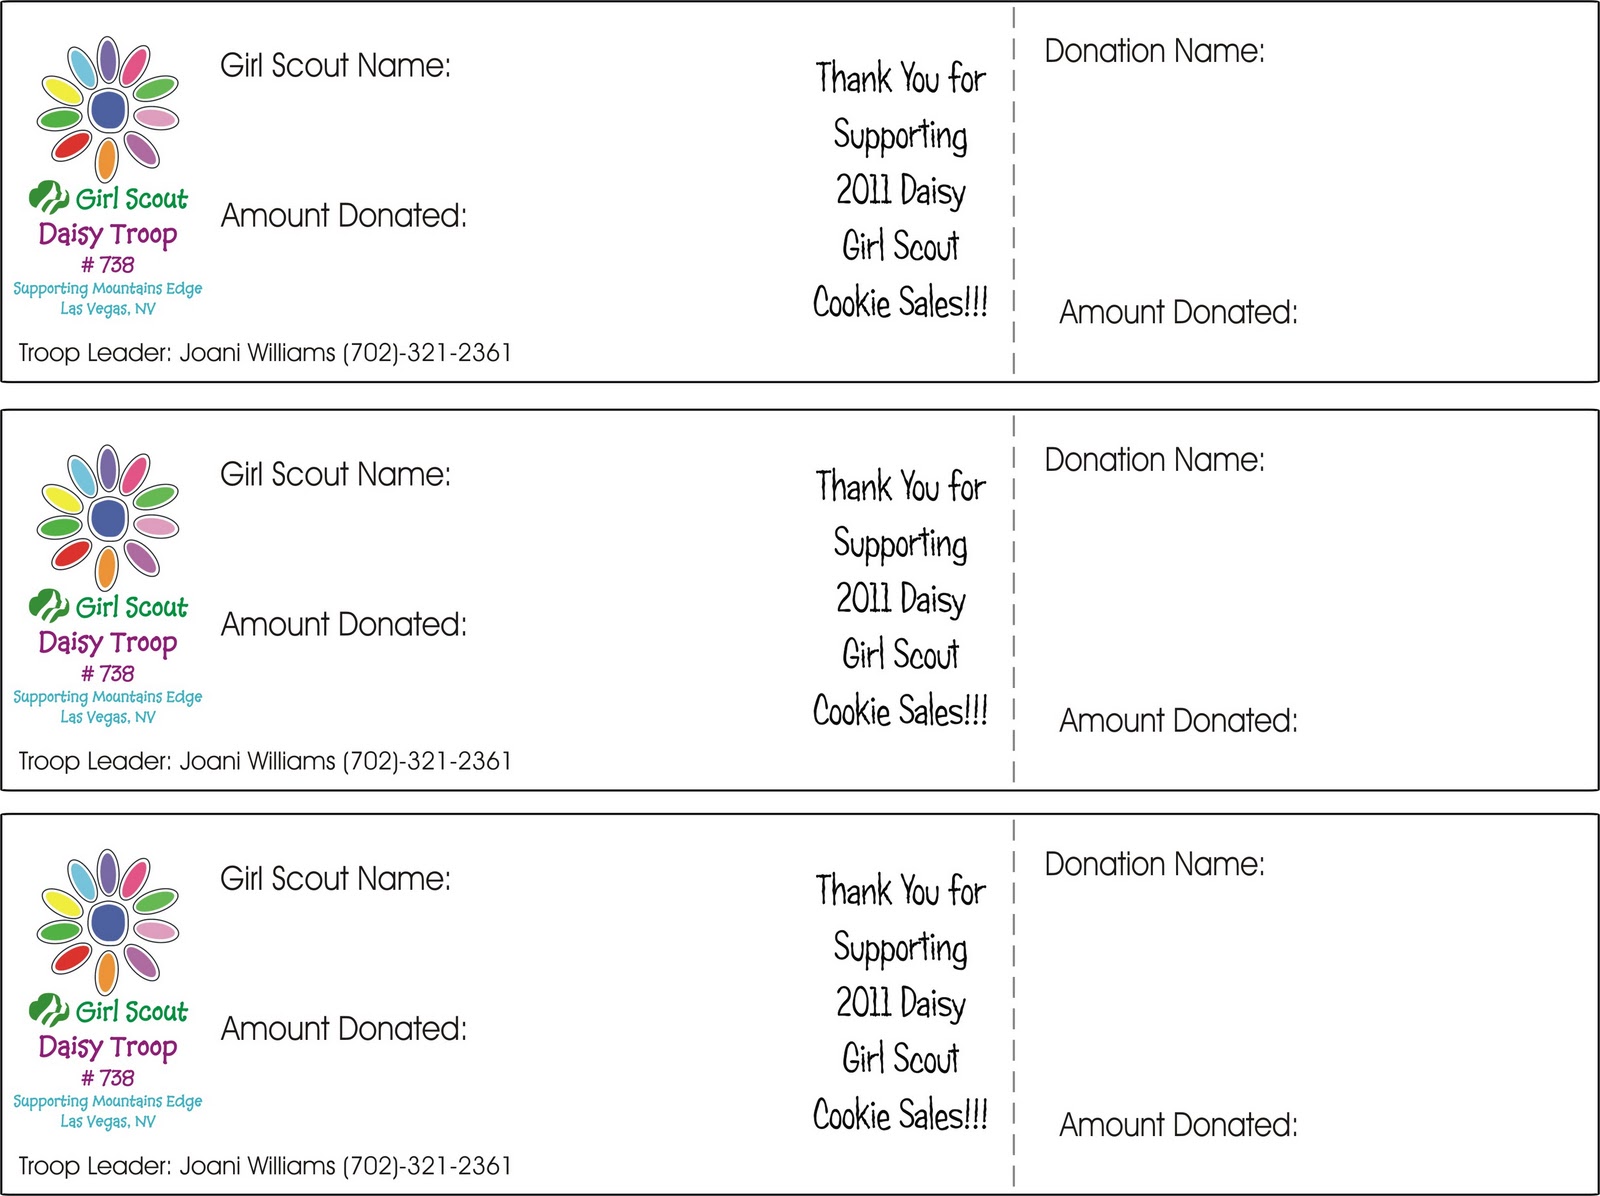Click the daisy flower logo on the third ticket

107,922
